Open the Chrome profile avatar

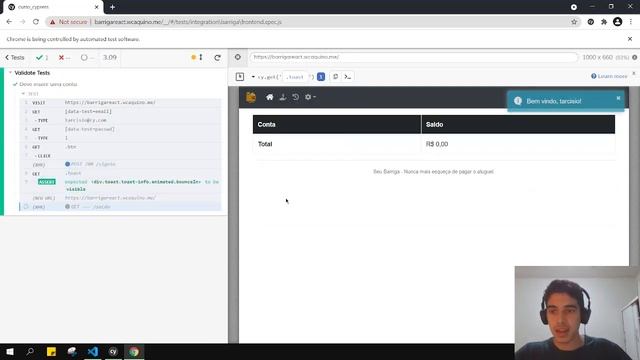618,22
